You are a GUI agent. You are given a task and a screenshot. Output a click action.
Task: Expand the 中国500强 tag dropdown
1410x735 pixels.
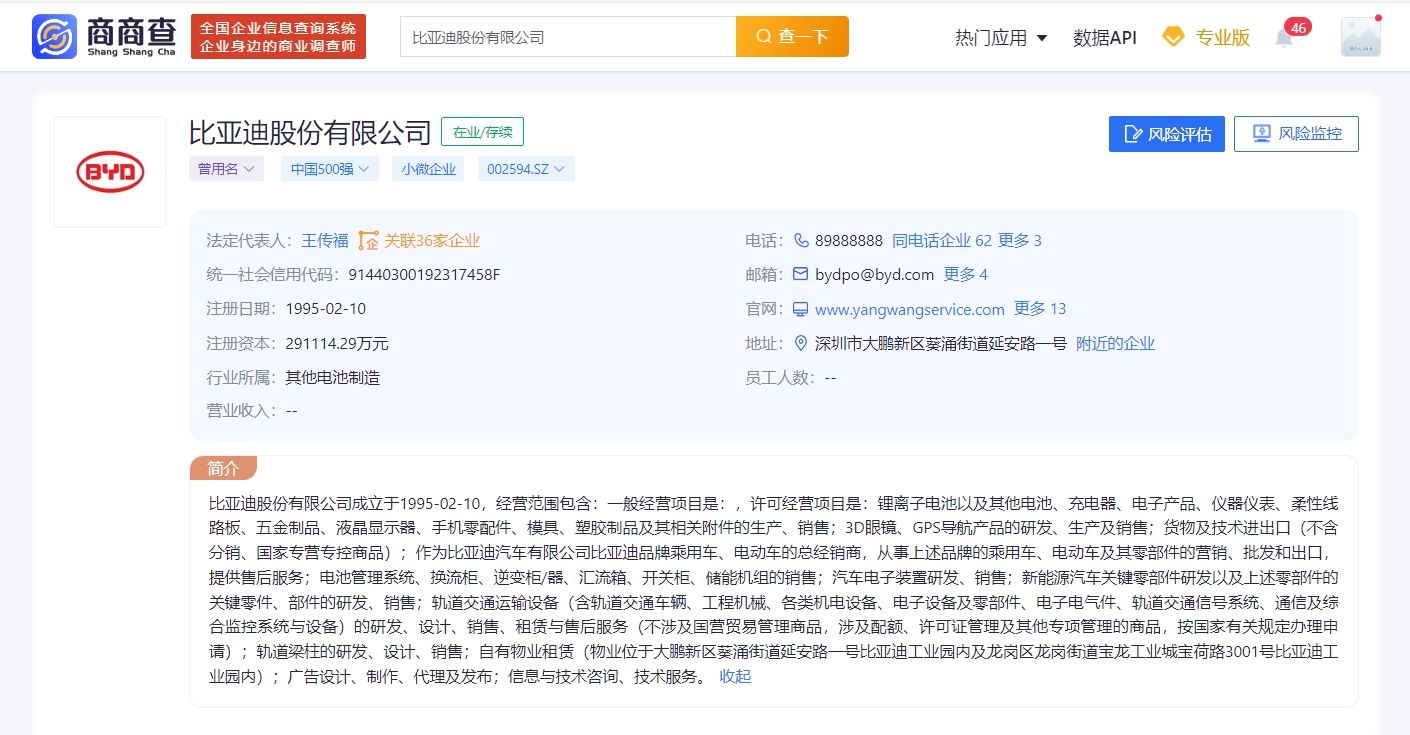[x=329, y=169]
